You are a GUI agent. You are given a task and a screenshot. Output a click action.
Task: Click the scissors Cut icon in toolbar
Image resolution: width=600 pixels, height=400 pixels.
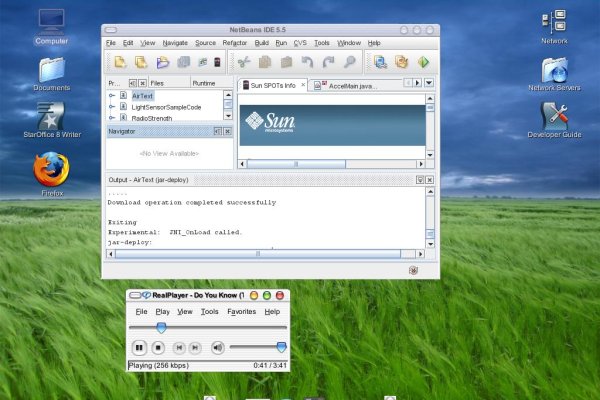click(245, 63)
